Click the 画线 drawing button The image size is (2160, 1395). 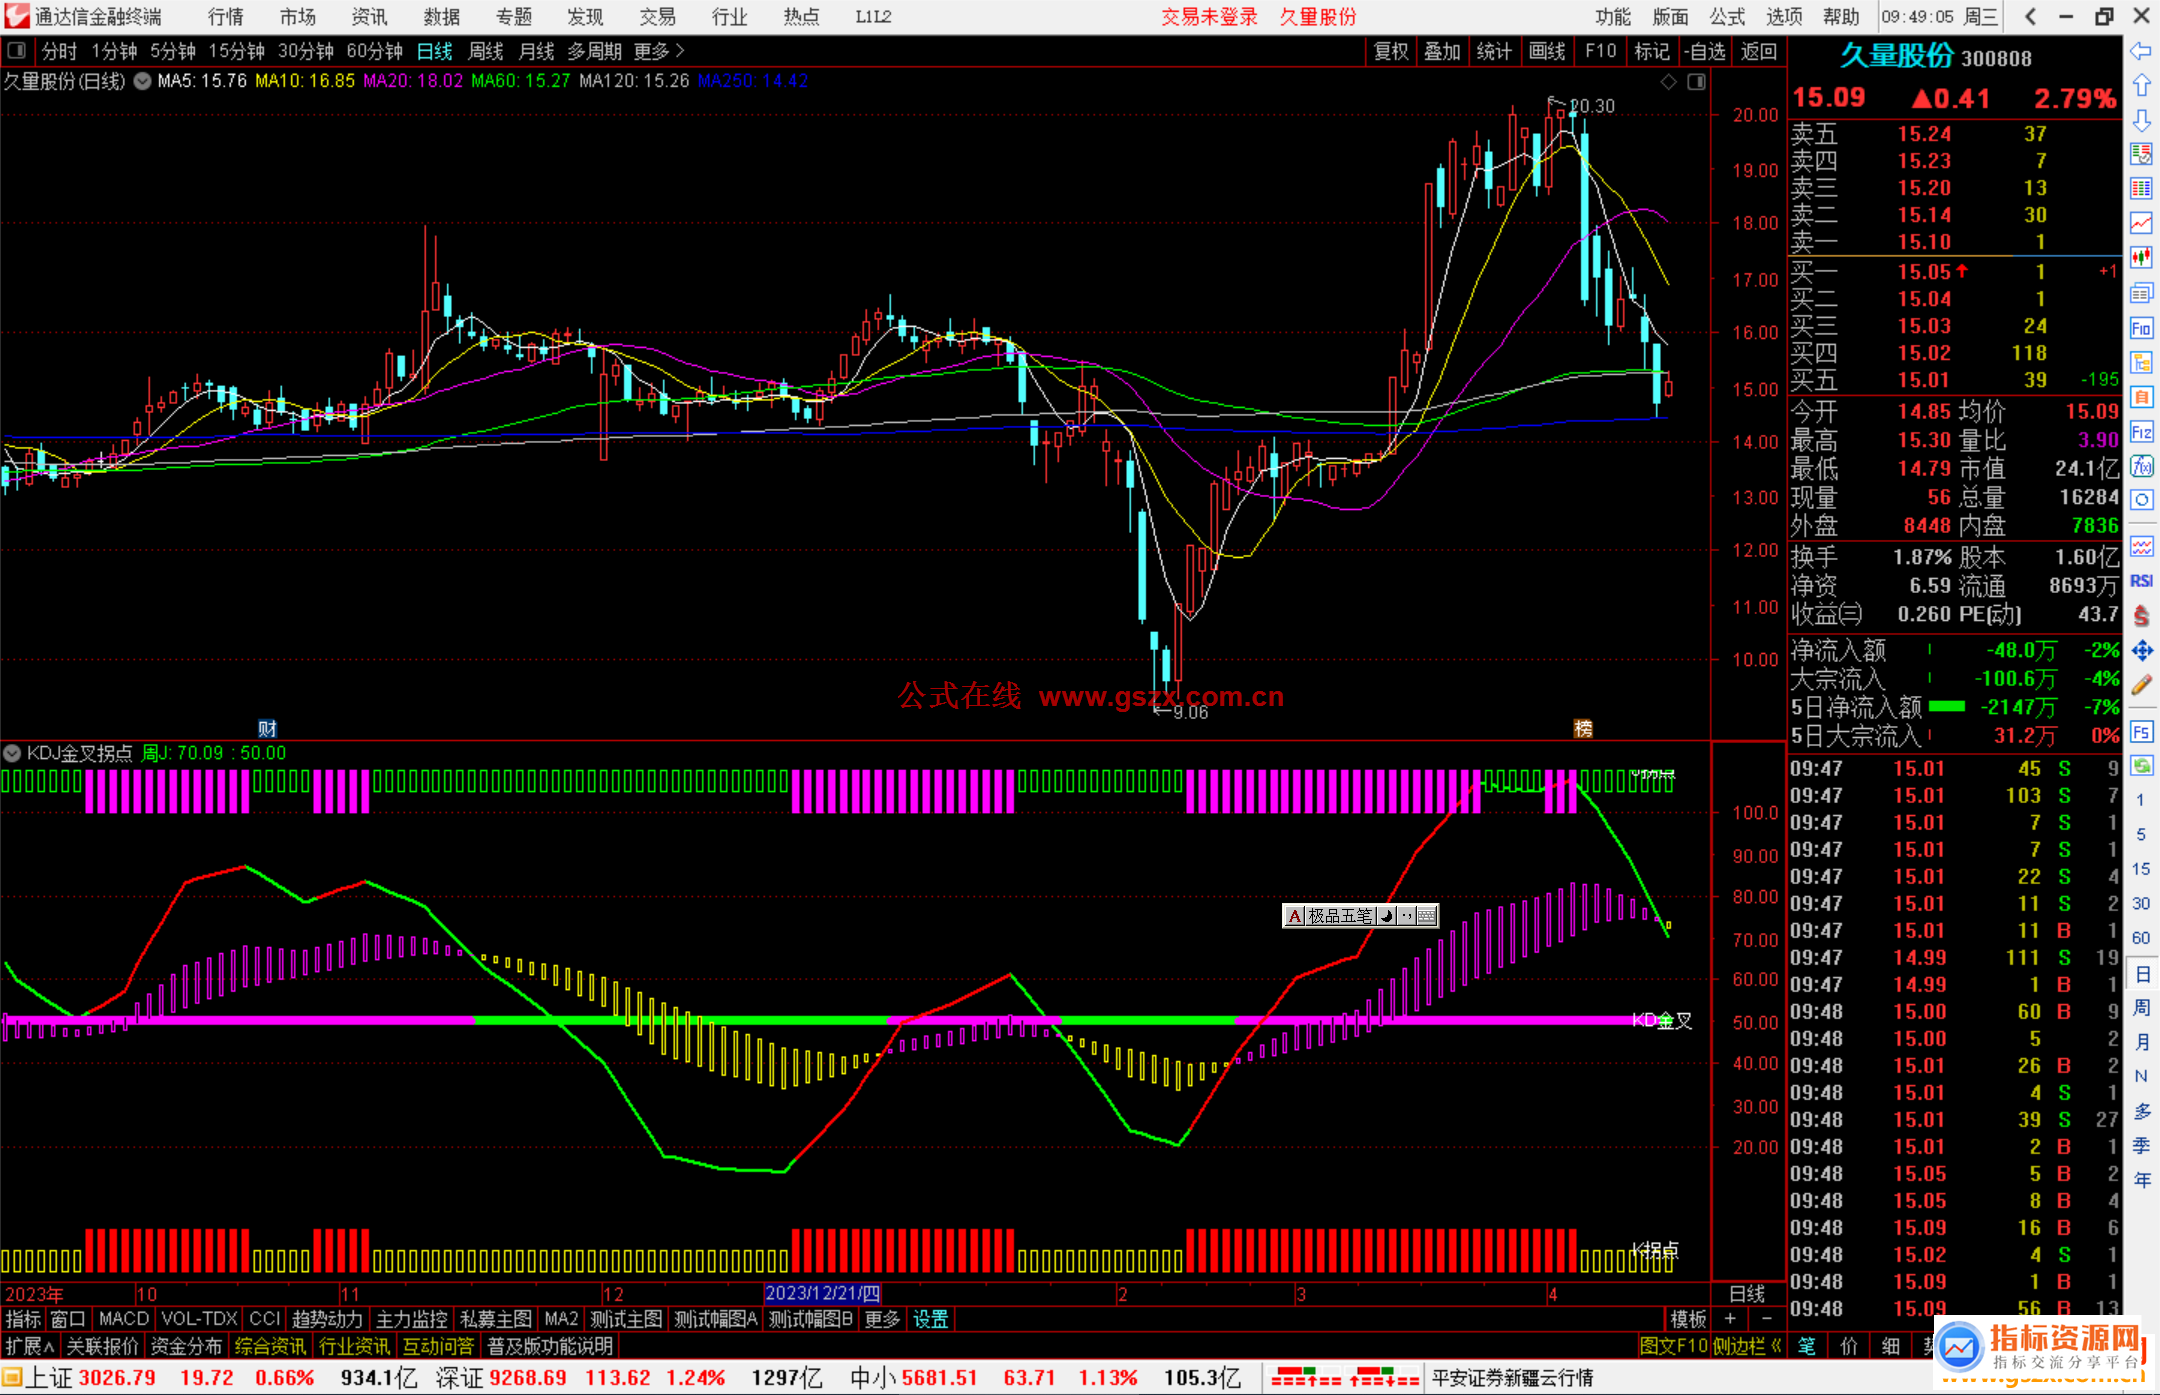point(1547,51)
